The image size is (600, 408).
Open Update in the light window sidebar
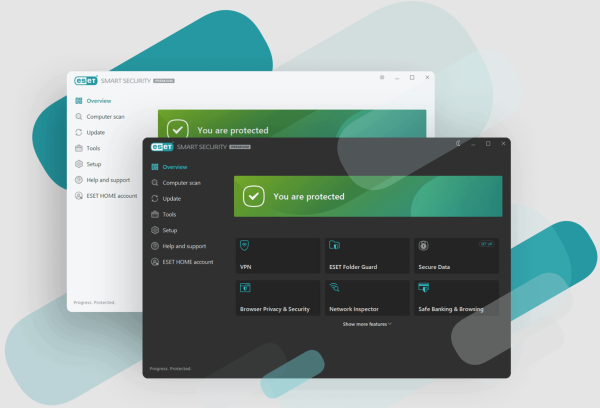point(90,132)
